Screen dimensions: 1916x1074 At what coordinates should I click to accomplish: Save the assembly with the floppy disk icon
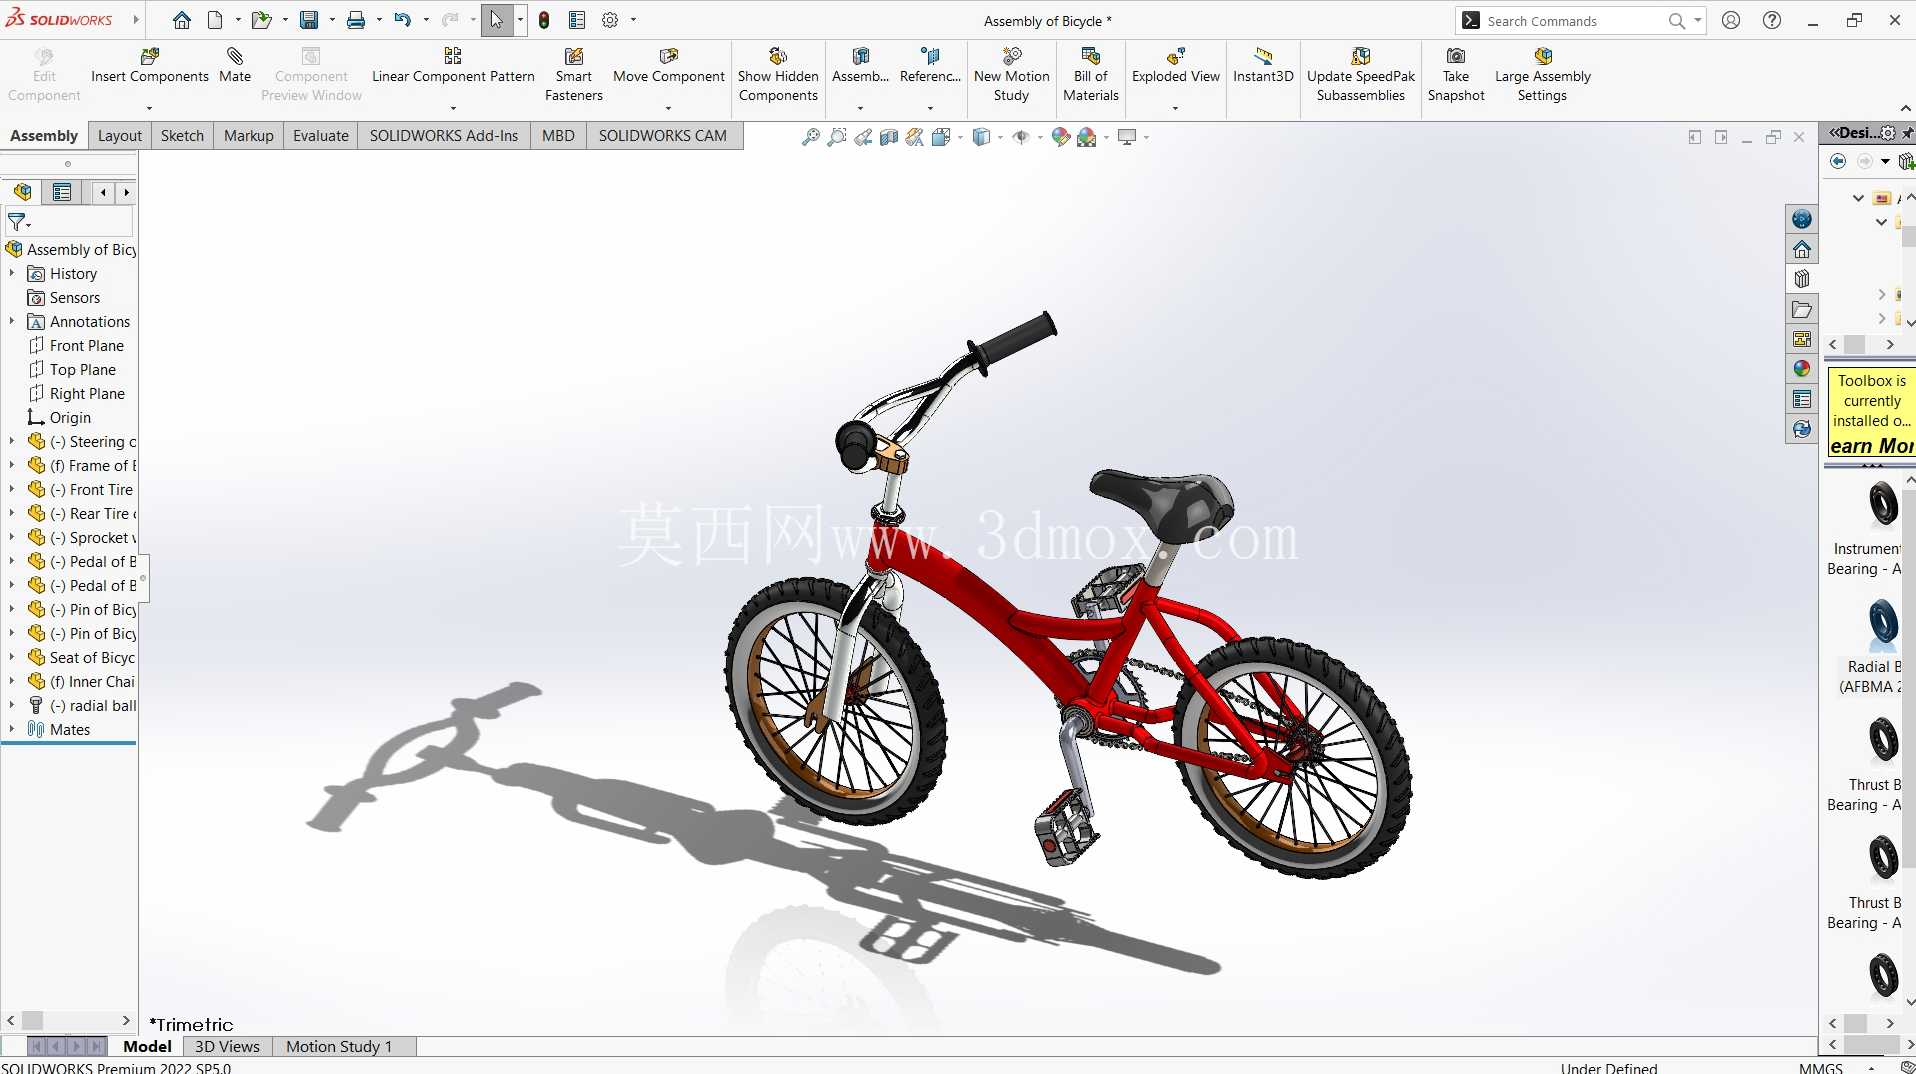tap(309, 20)
